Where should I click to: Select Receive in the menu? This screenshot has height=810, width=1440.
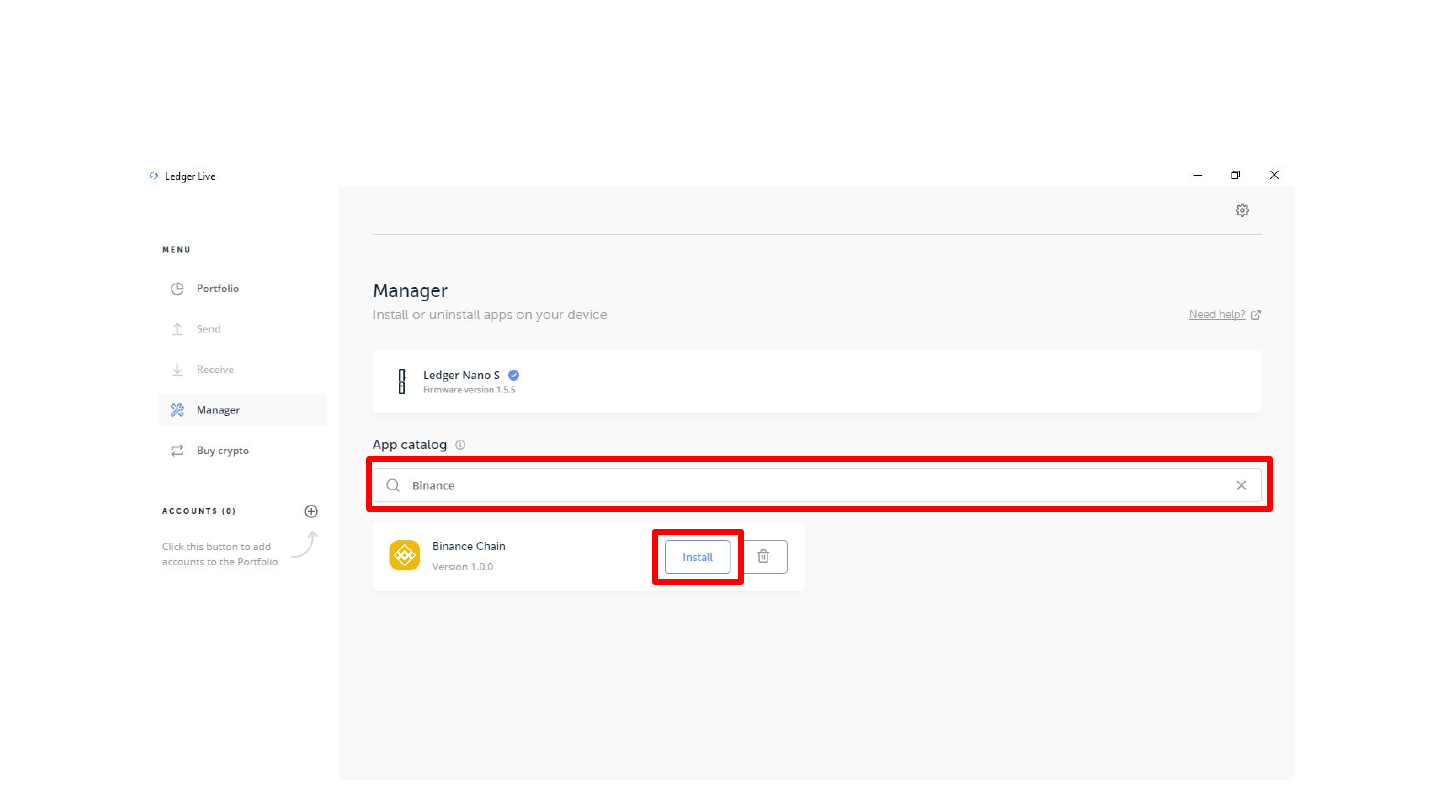[242, 370]
